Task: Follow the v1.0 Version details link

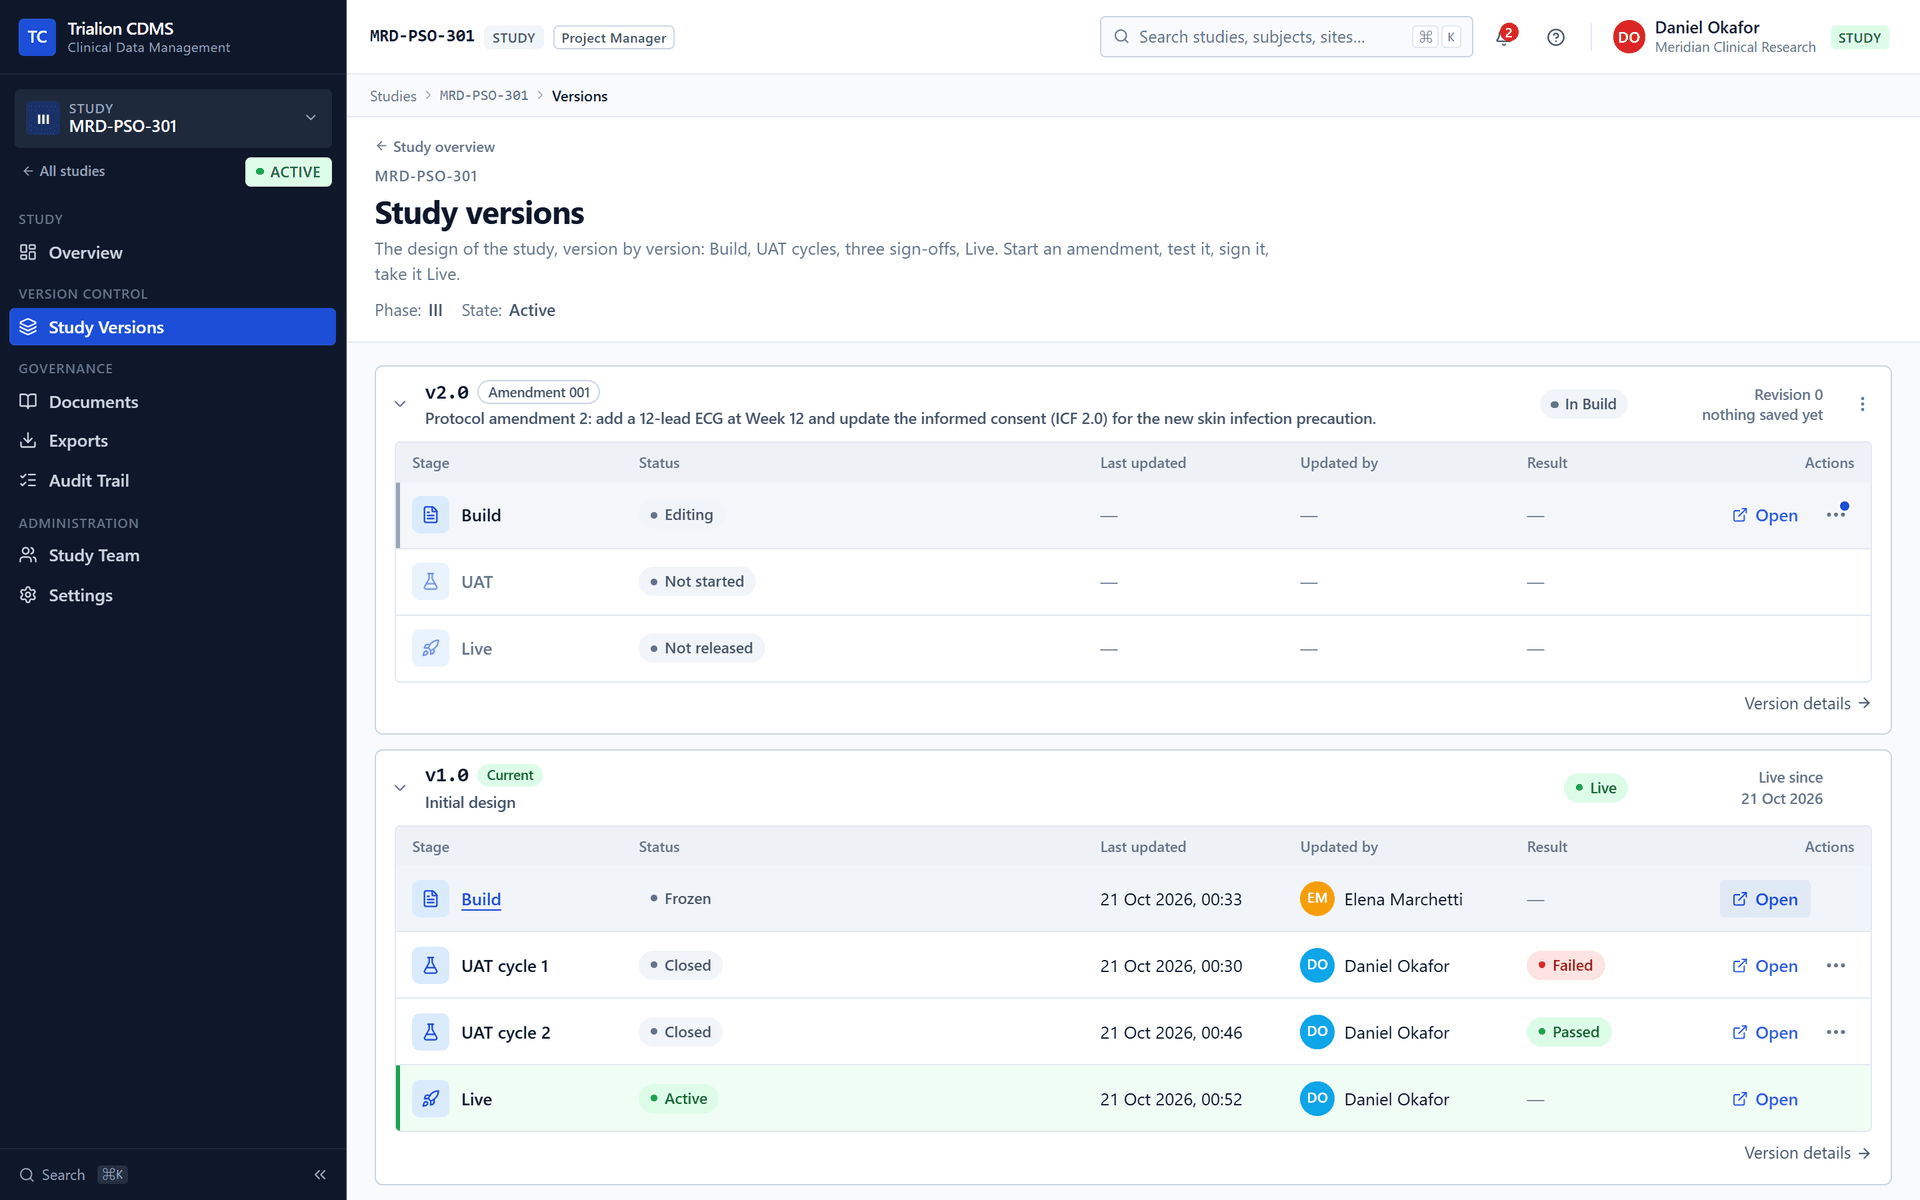Action: 1807,1153
